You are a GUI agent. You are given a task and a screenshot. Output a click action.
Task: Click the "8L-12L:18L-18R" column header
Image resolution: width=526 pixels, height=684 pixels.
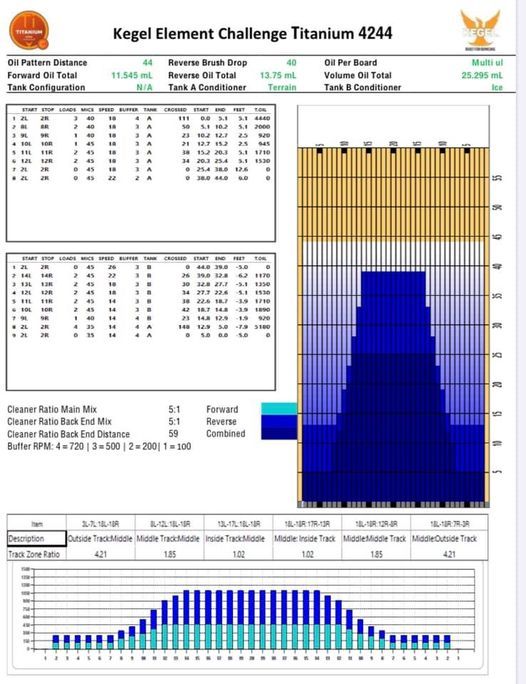[169, 523]
